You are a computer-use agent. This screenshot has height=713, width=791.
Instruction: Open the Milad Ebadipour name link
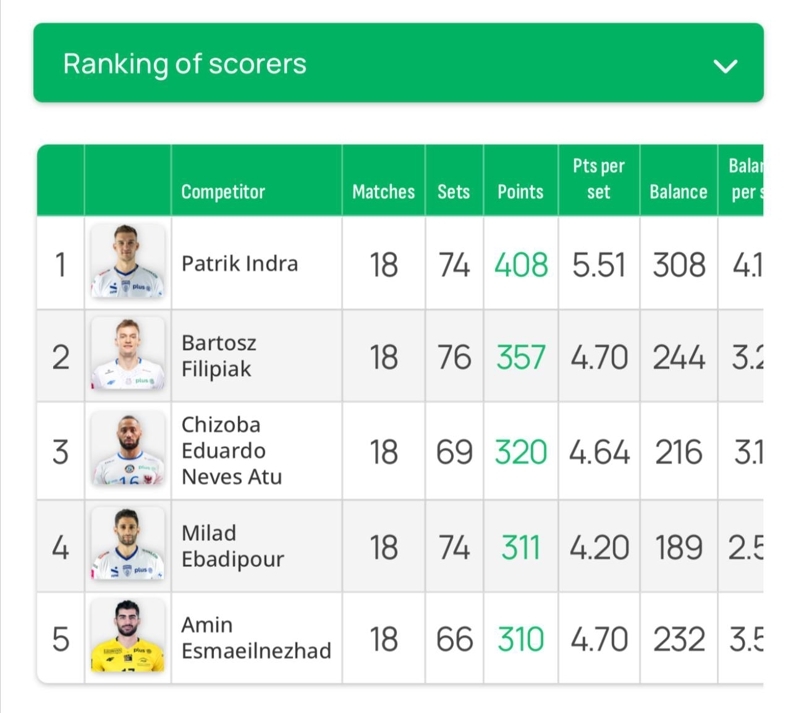coord(233,546)
